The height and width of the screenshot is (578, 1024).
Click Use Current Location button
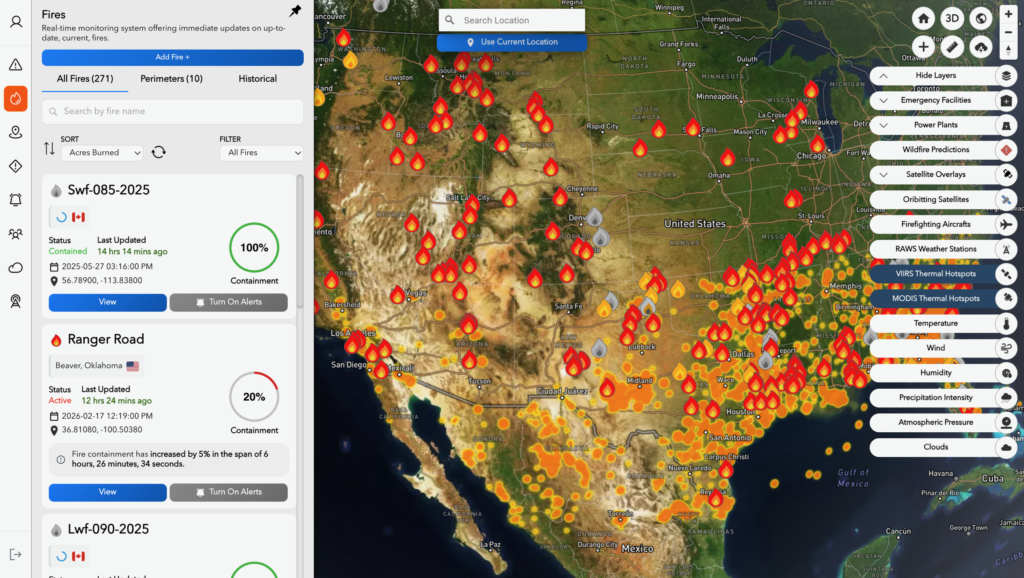pos(512,42)
